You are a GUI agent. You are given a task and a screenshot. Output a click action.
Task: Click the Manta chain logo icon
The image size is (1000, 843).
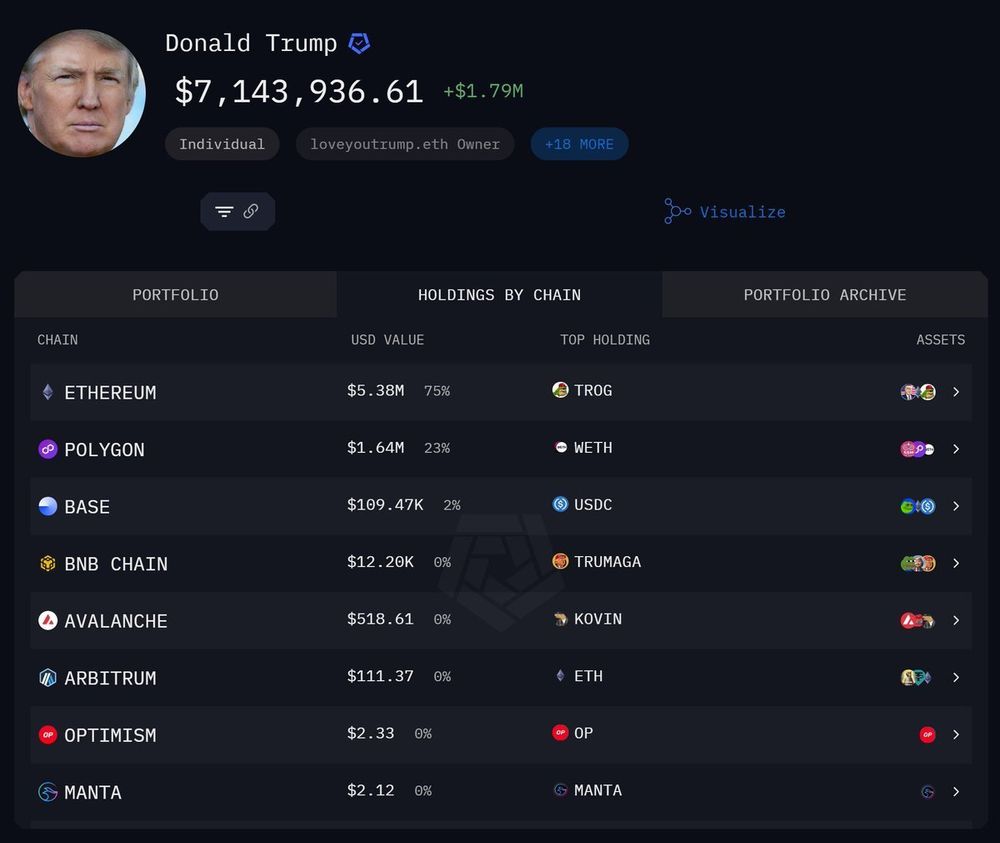click(48, 792)
